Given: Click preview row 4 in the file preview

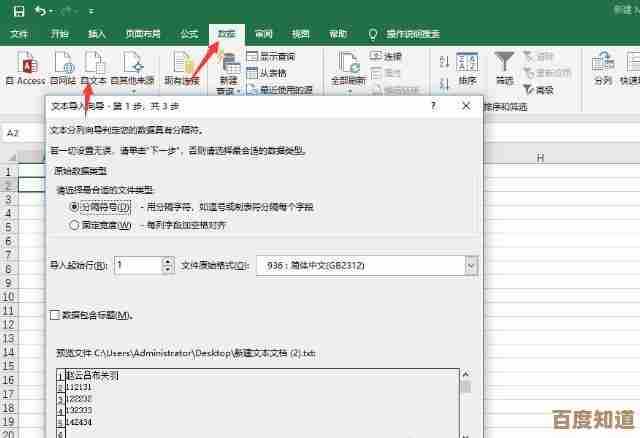Looking at the screenshot, I should [x=79, y=410].
